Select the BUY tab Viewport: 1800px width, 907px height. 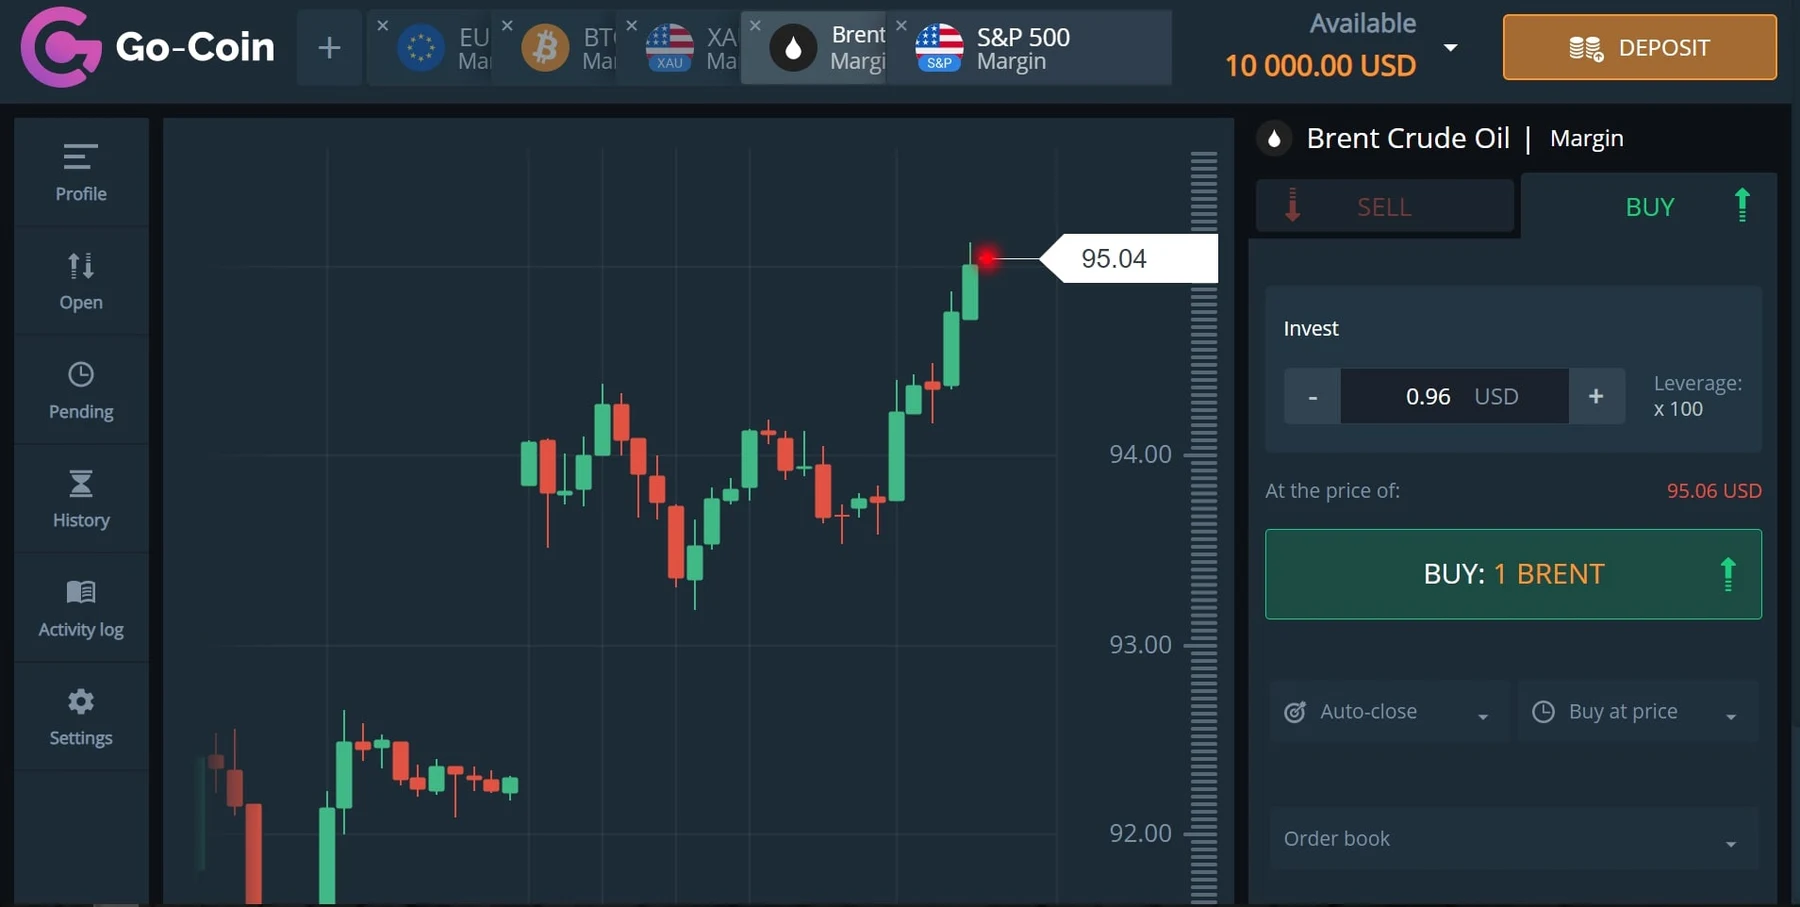1648,207
